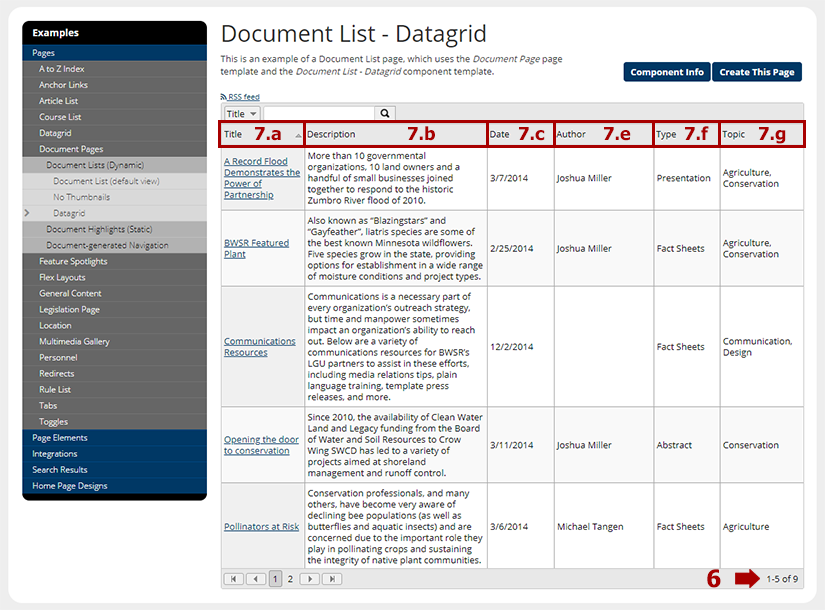
Task: Select Feature Spotlights in the sidebar
Action: click(x=73, y=262)
